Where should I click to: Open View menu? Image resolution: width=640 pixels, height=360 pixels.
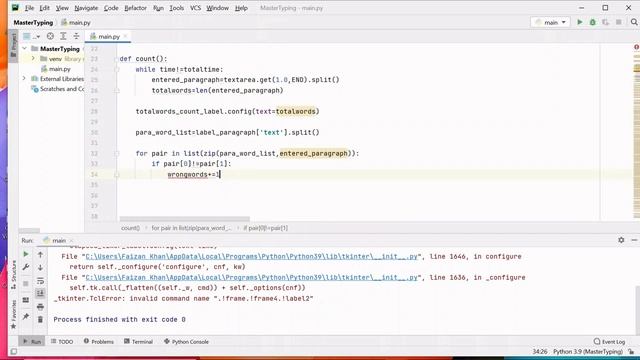pyautogui.click(x=62, y=8)
